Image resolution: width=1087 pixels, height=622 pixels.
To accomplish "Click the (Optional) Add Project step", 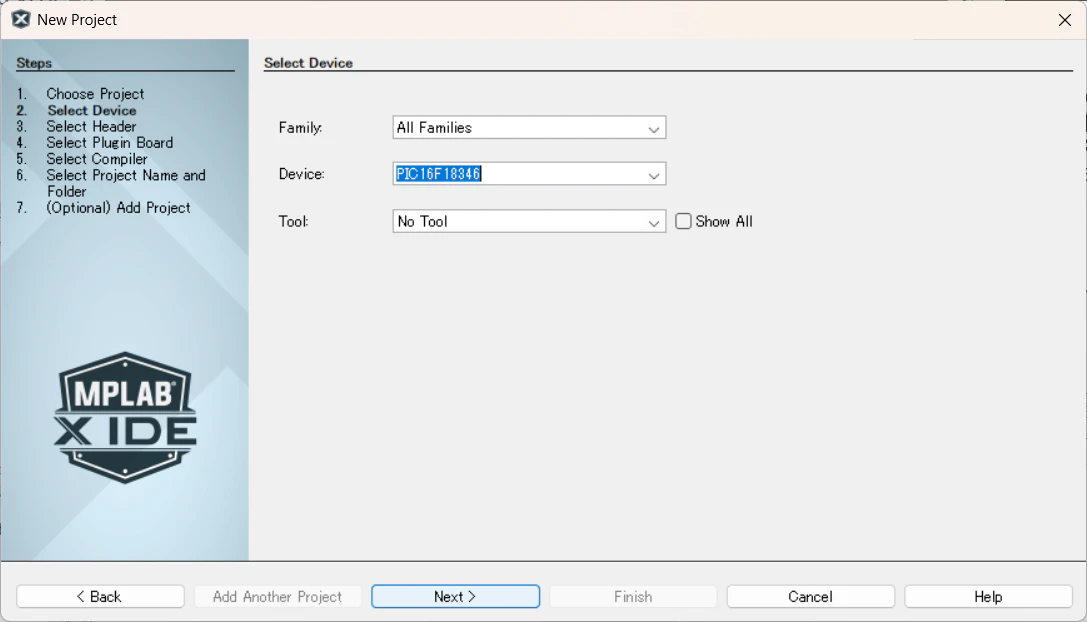I will pyautogui.click(x=118, y=207).
